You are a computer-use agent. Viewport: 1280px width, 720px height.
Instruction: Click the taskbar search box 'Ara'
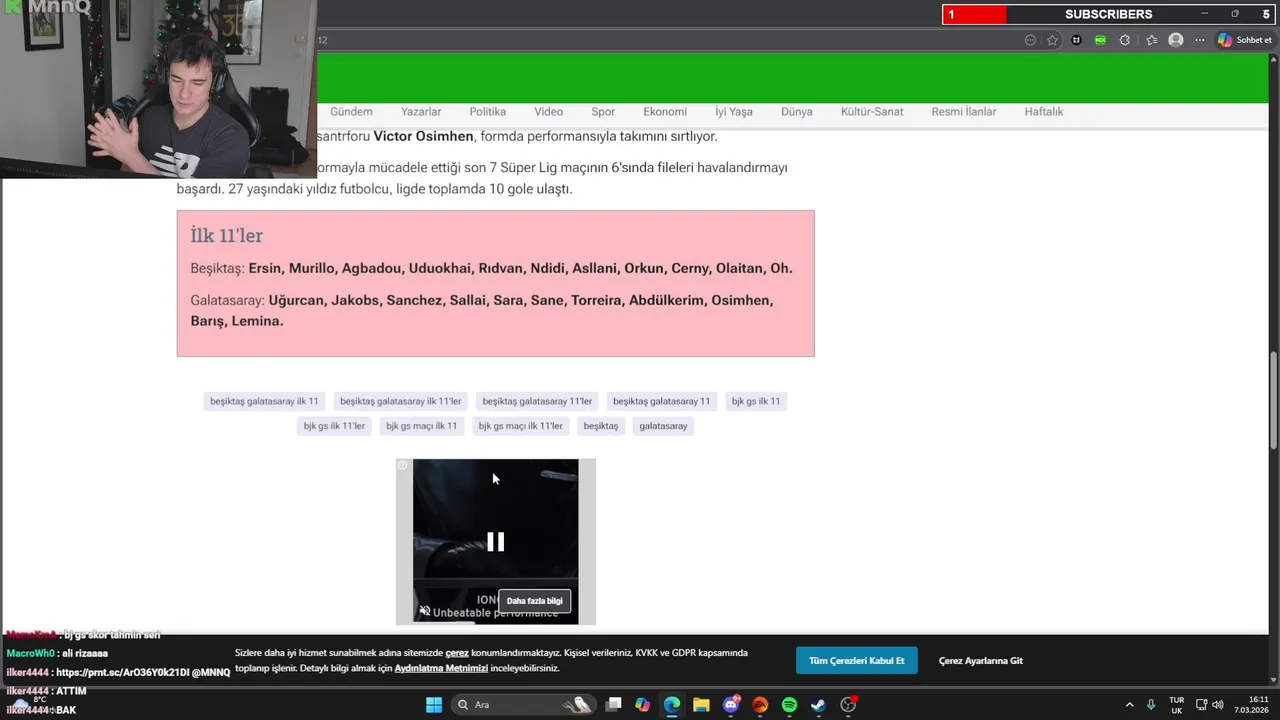pyautogui.click(x=524, y=705)
